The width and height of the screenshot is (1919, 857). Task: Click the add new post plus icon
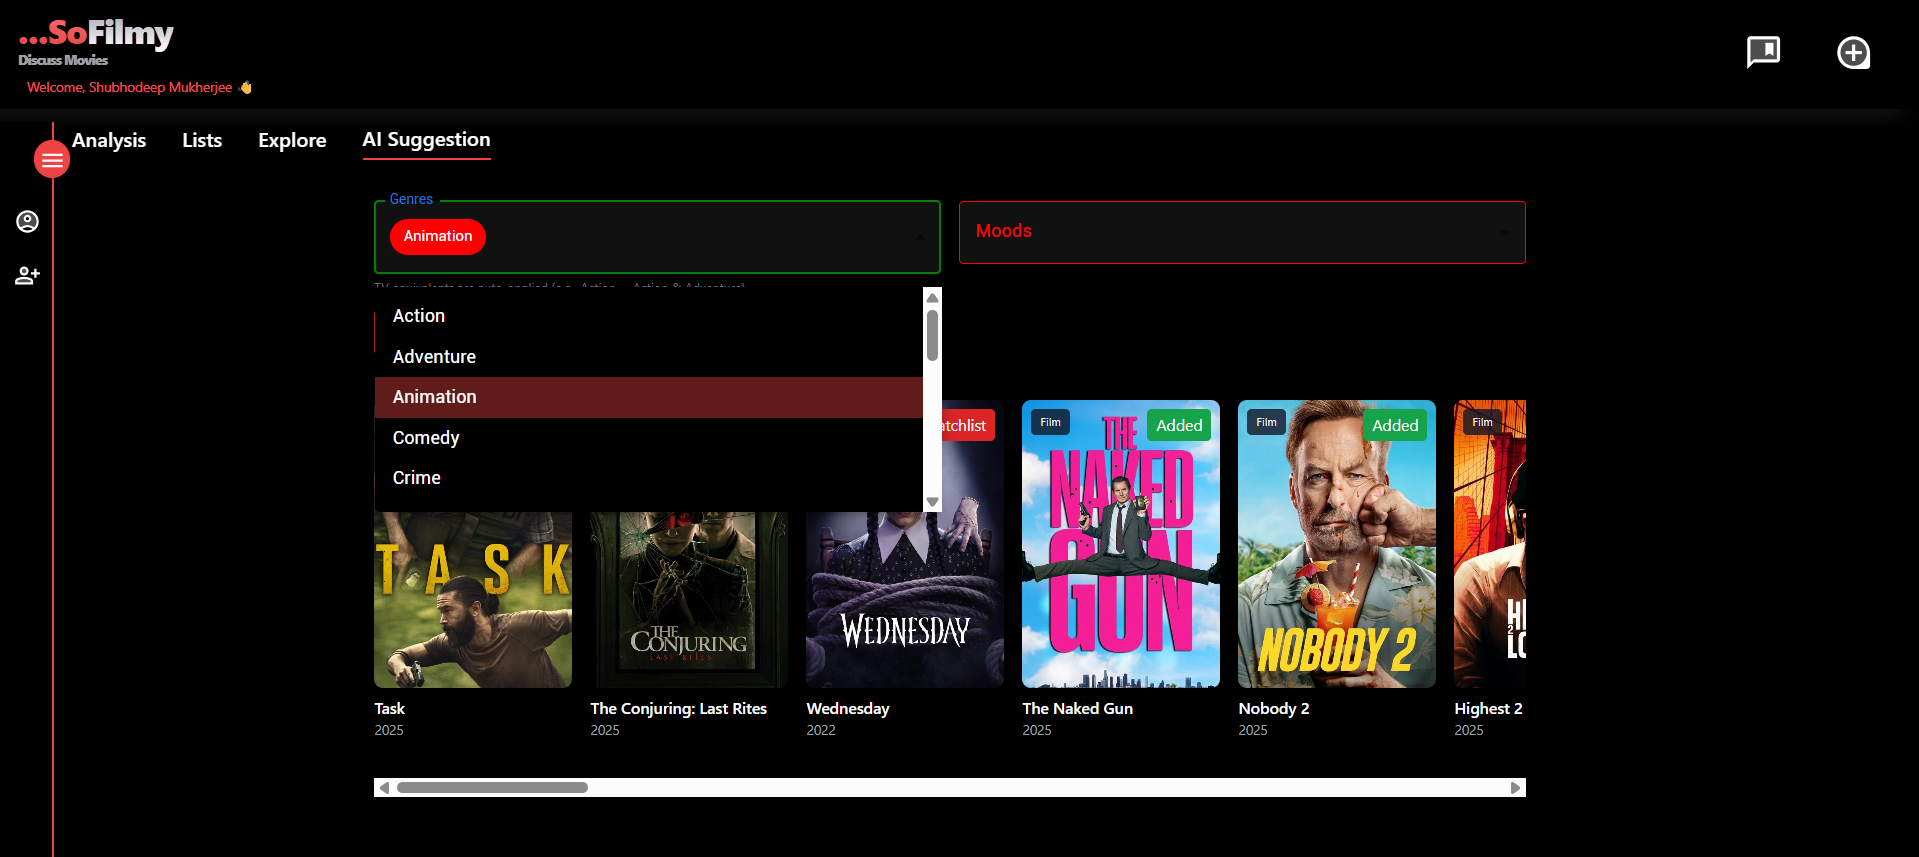(1853, 52)
